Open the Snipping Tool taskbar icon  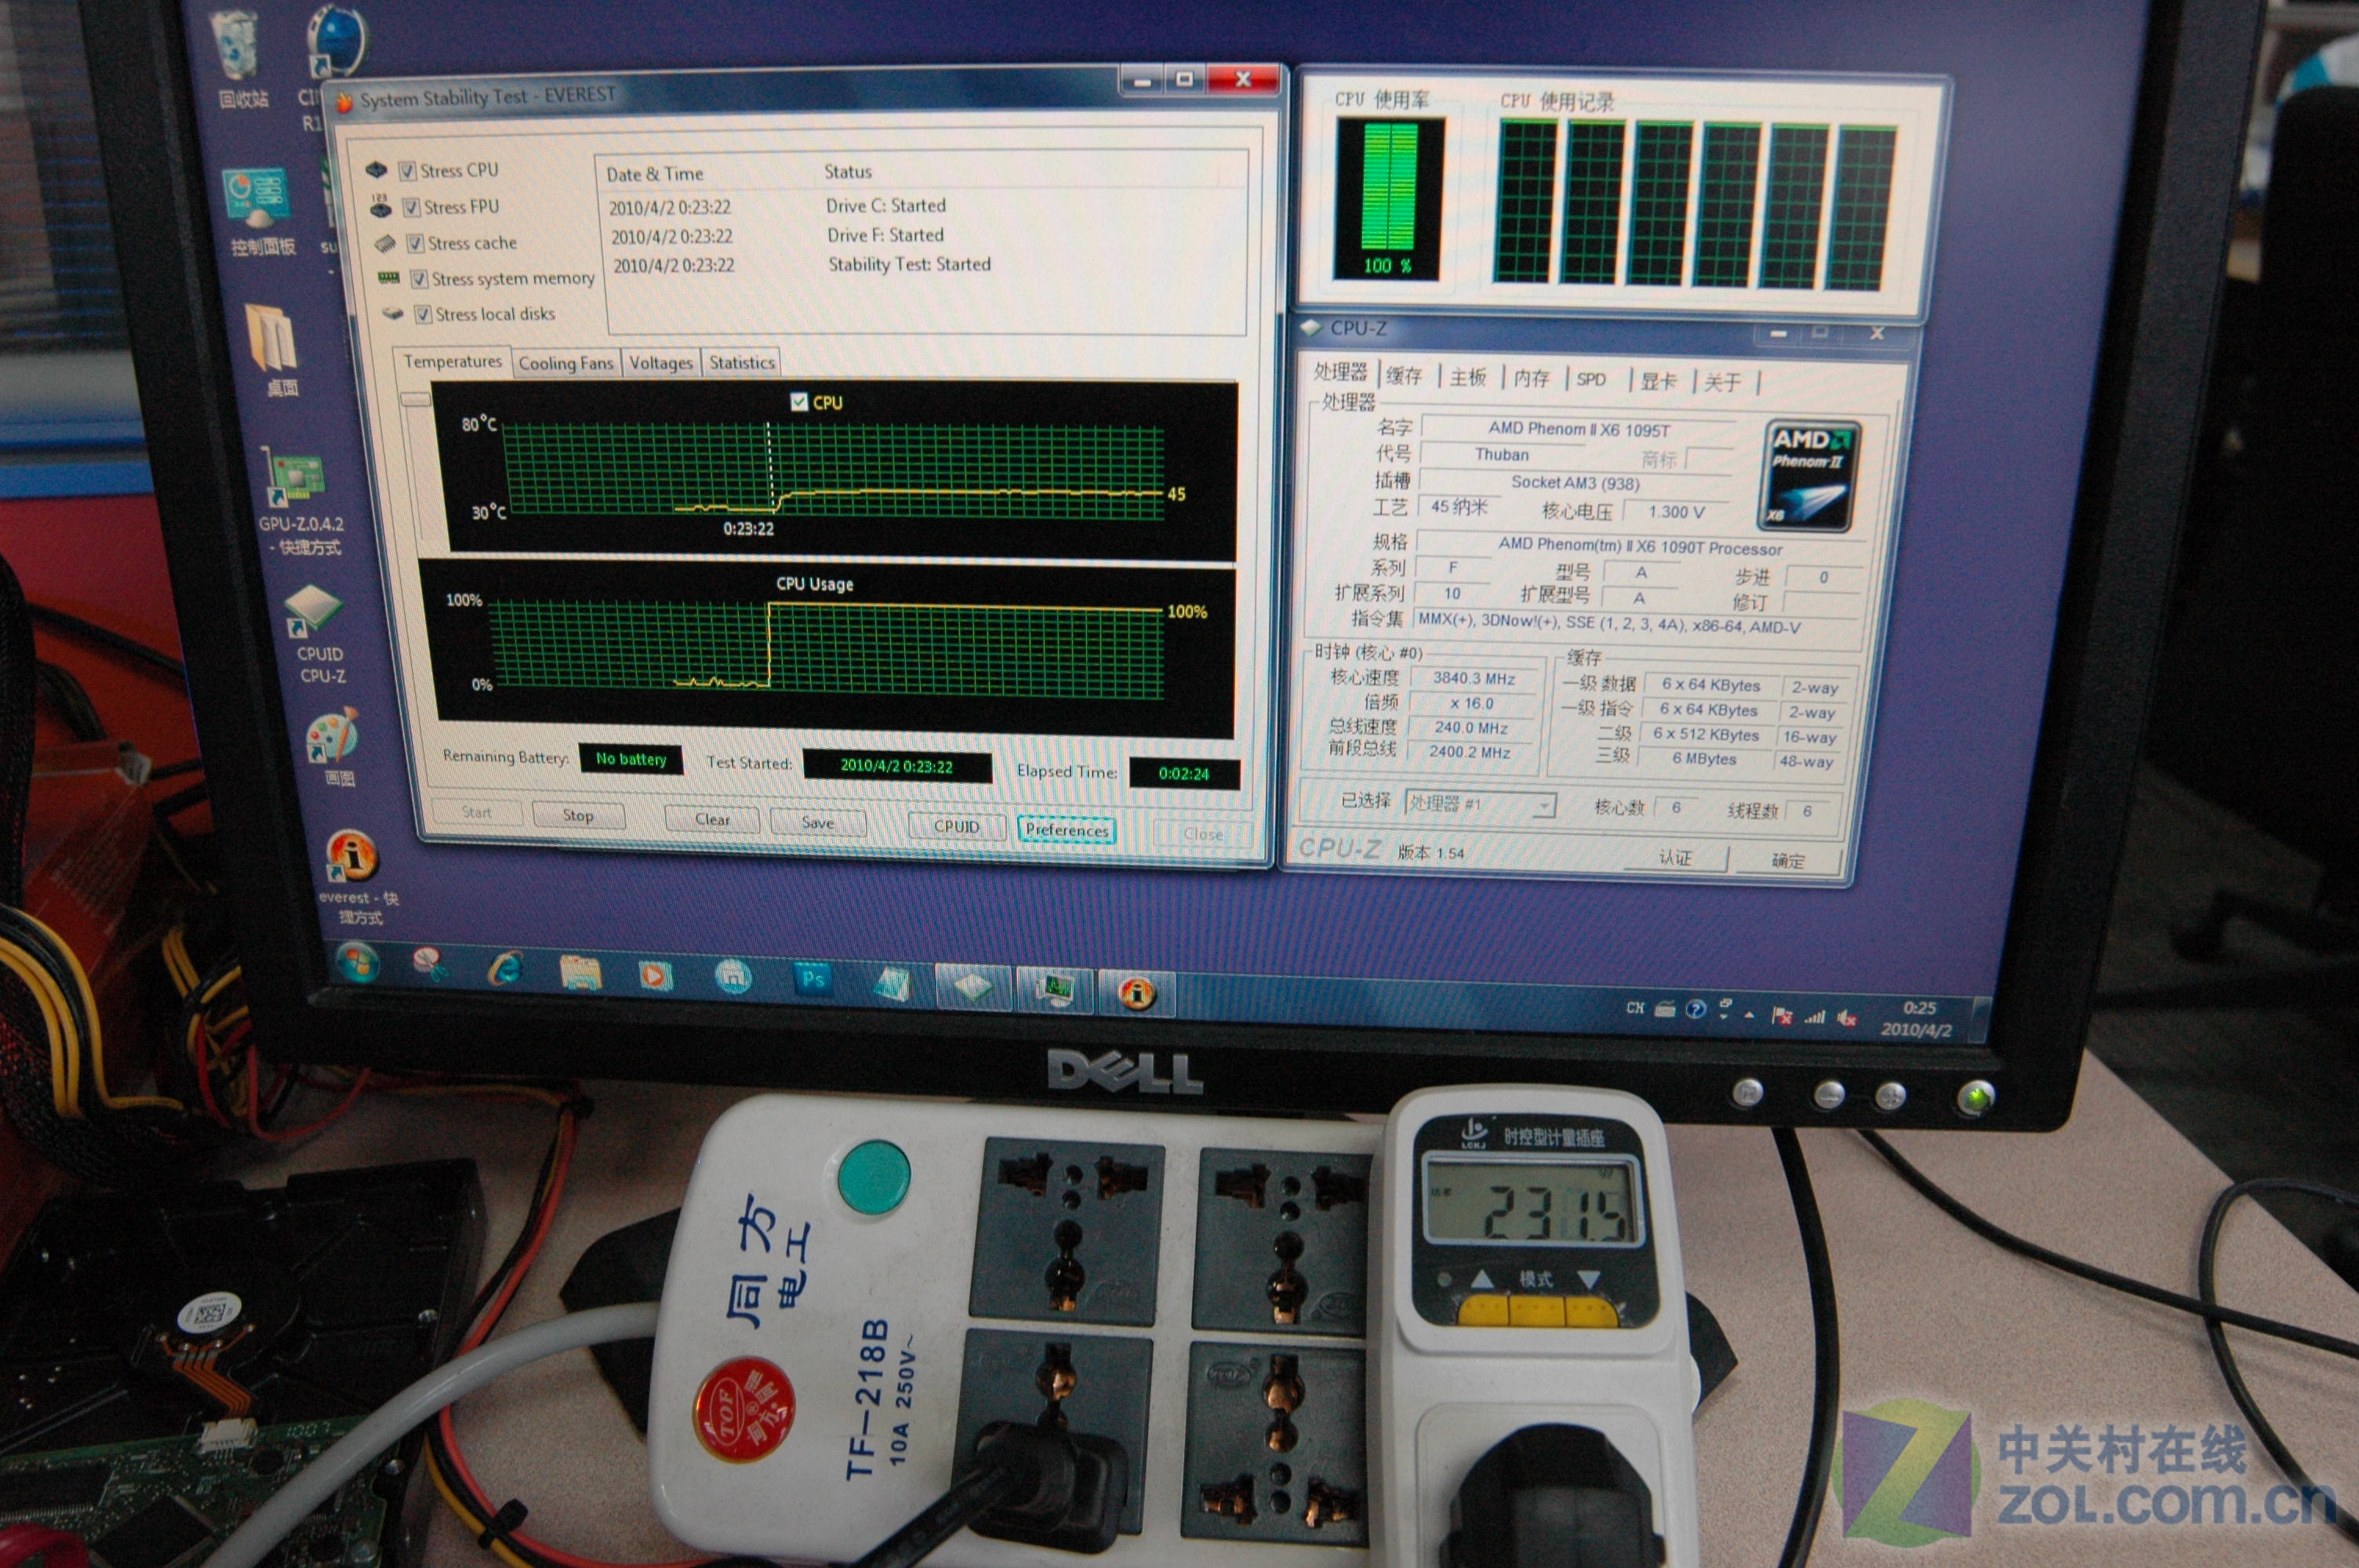(431, 964)
